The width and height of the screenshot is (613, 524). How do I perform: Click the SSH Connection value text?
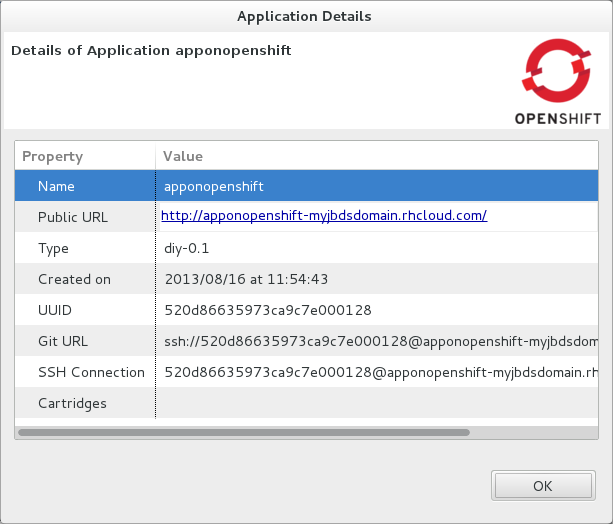click(x=380, y=372)
